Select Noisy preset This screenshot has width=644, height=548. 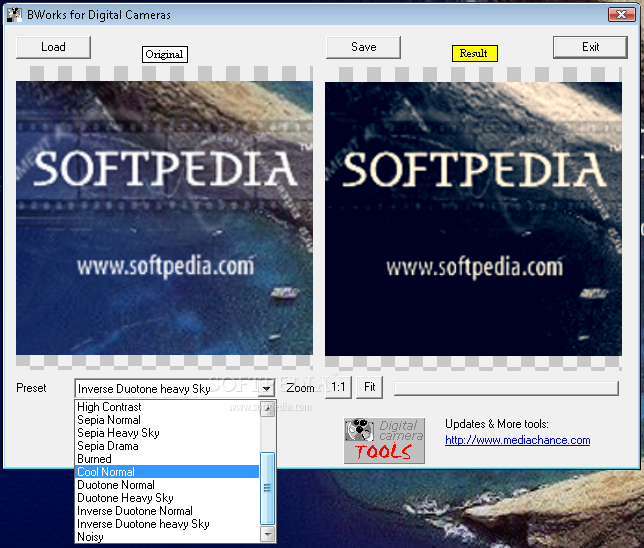click(168, 536)
